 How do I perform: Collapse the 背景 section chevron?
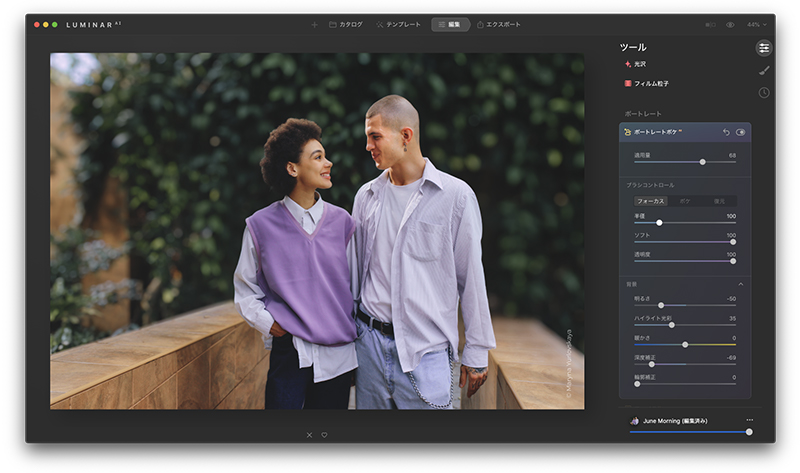740,284
